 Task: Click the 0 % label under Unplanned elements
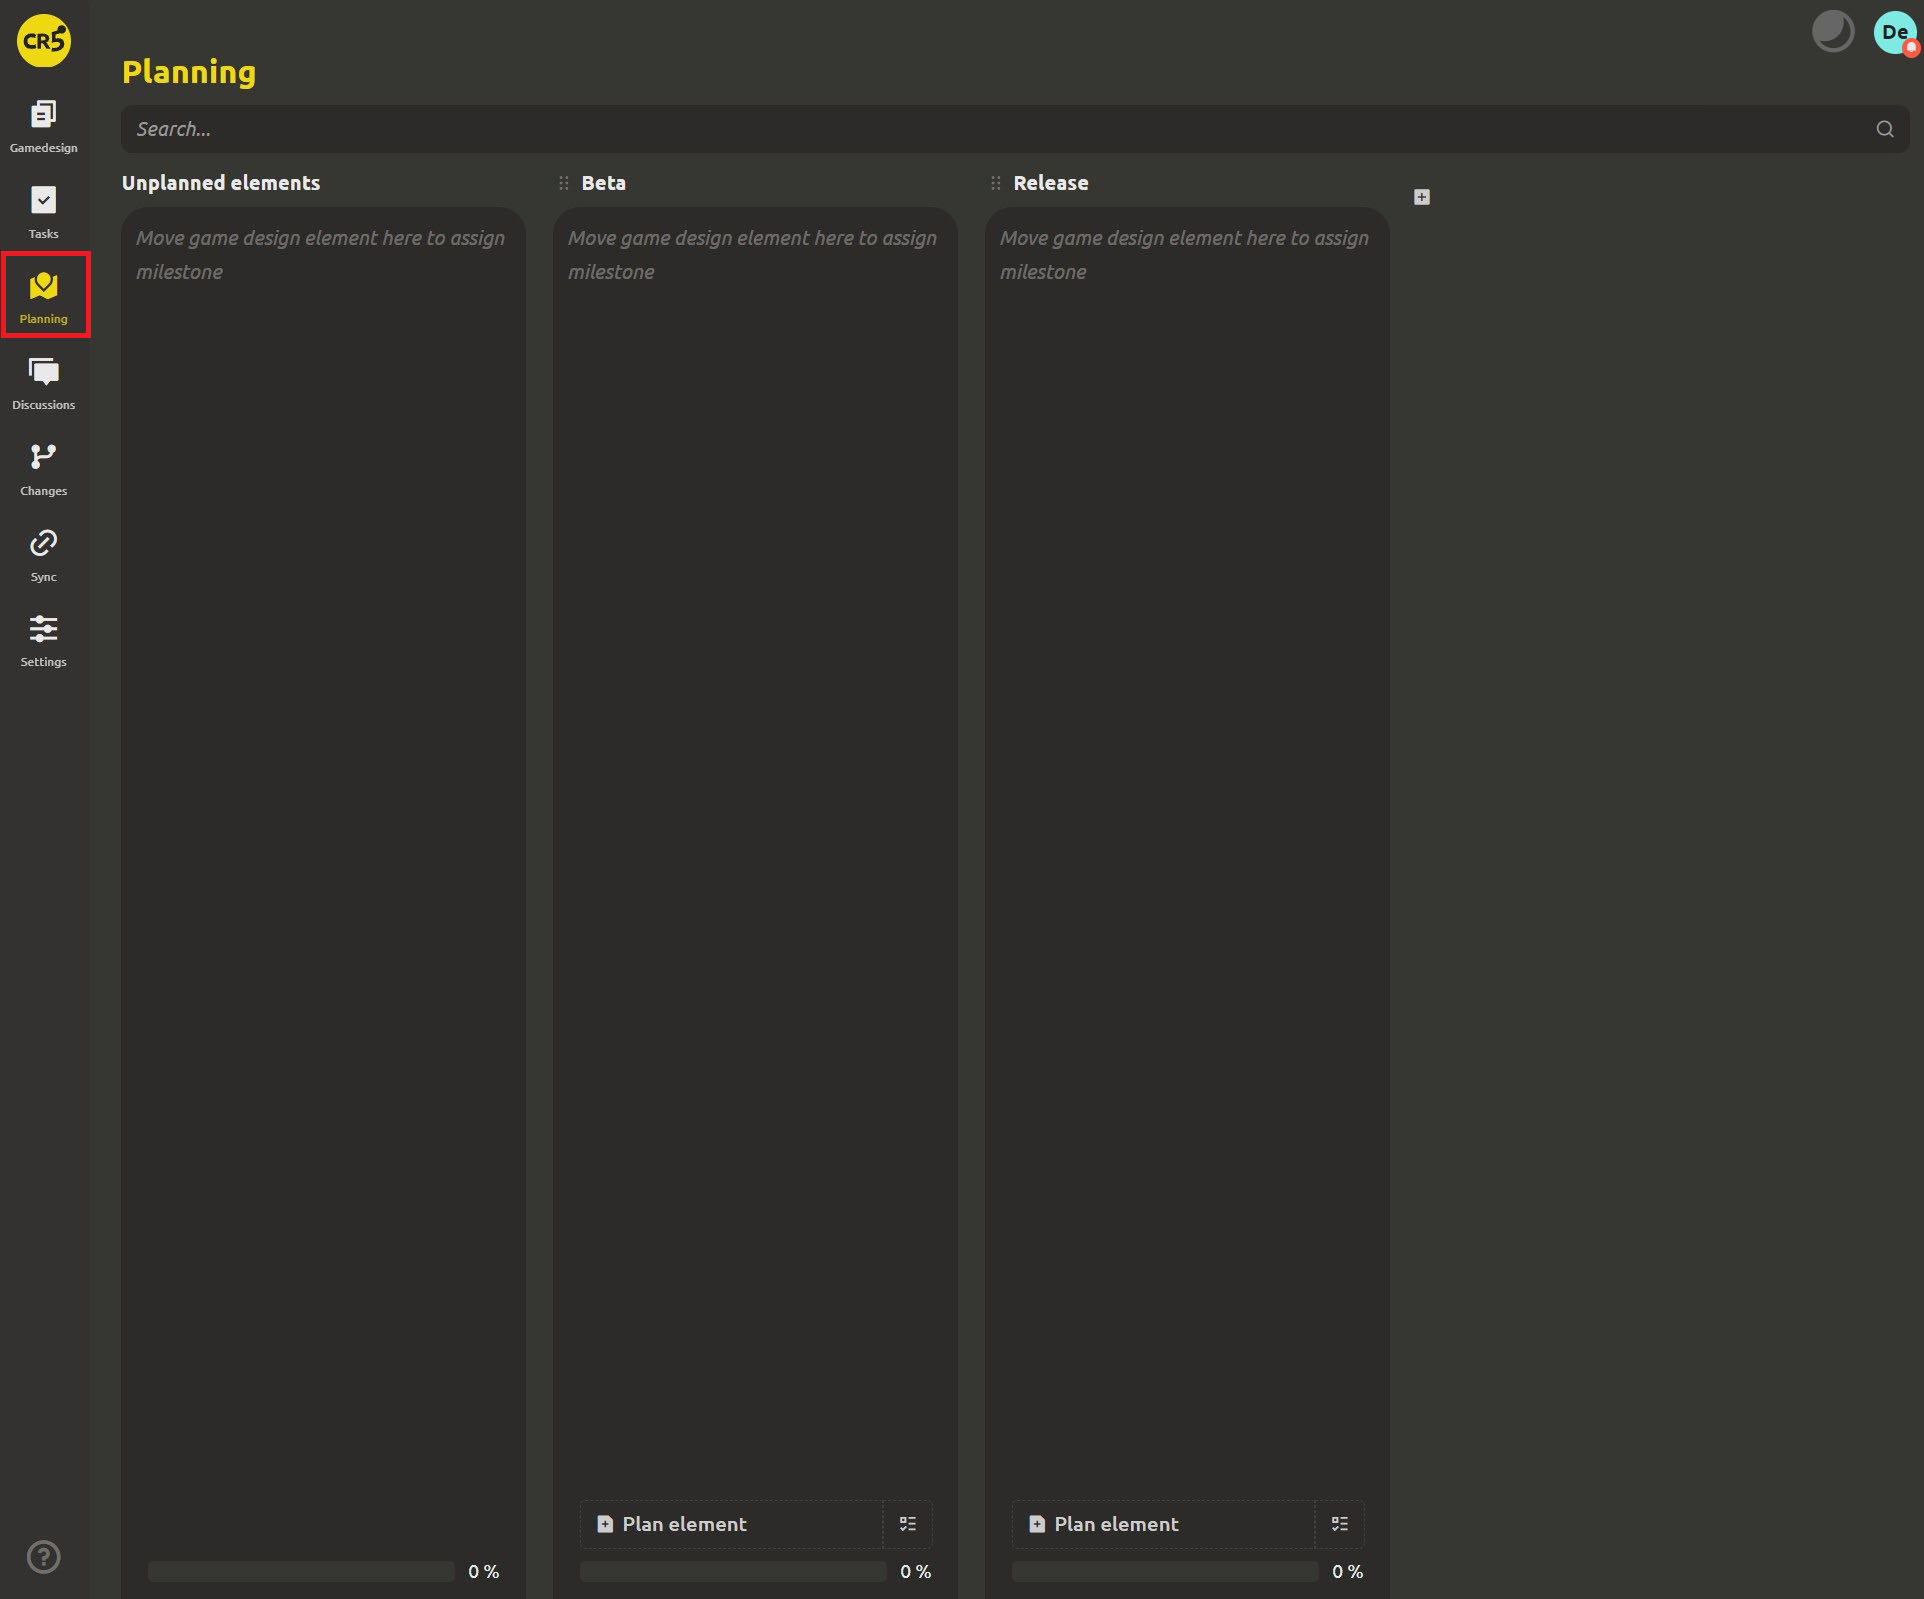click(484, 1571)
